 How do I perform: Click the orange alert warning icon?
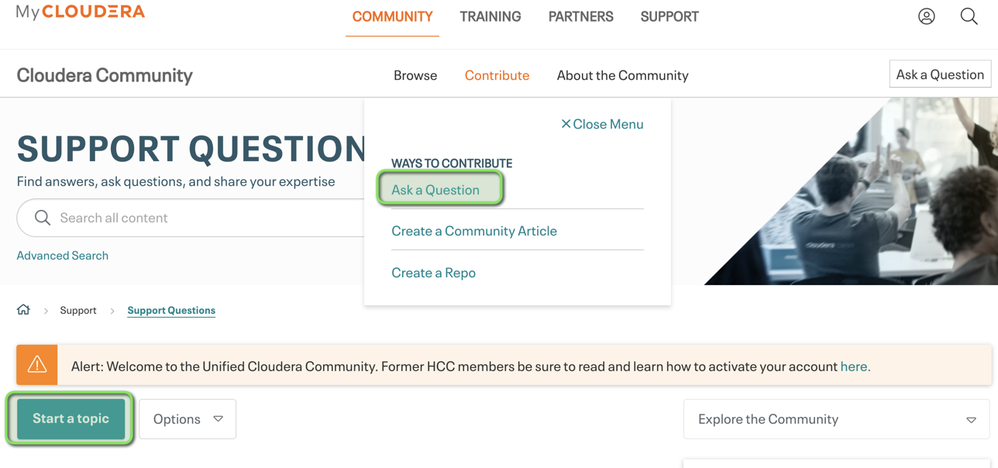[37, 366]
